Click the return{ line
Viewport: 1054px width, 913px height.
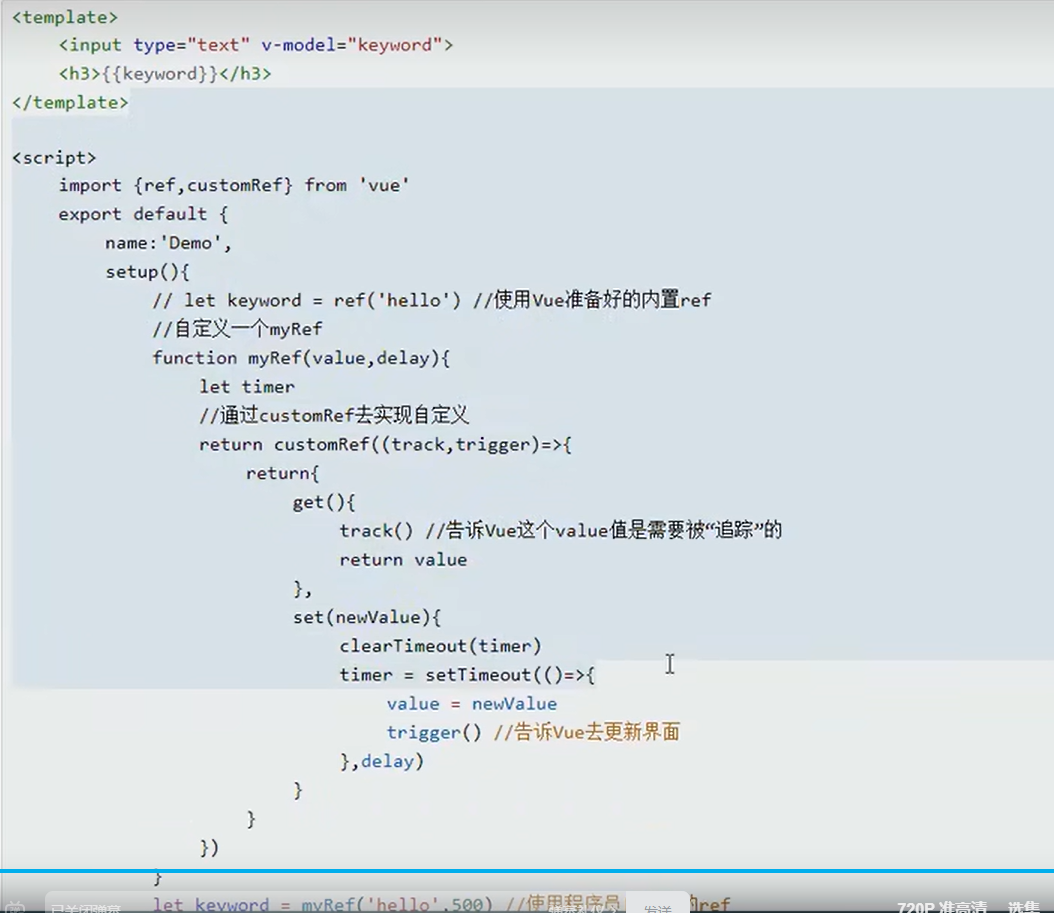(x=282, y=473)
